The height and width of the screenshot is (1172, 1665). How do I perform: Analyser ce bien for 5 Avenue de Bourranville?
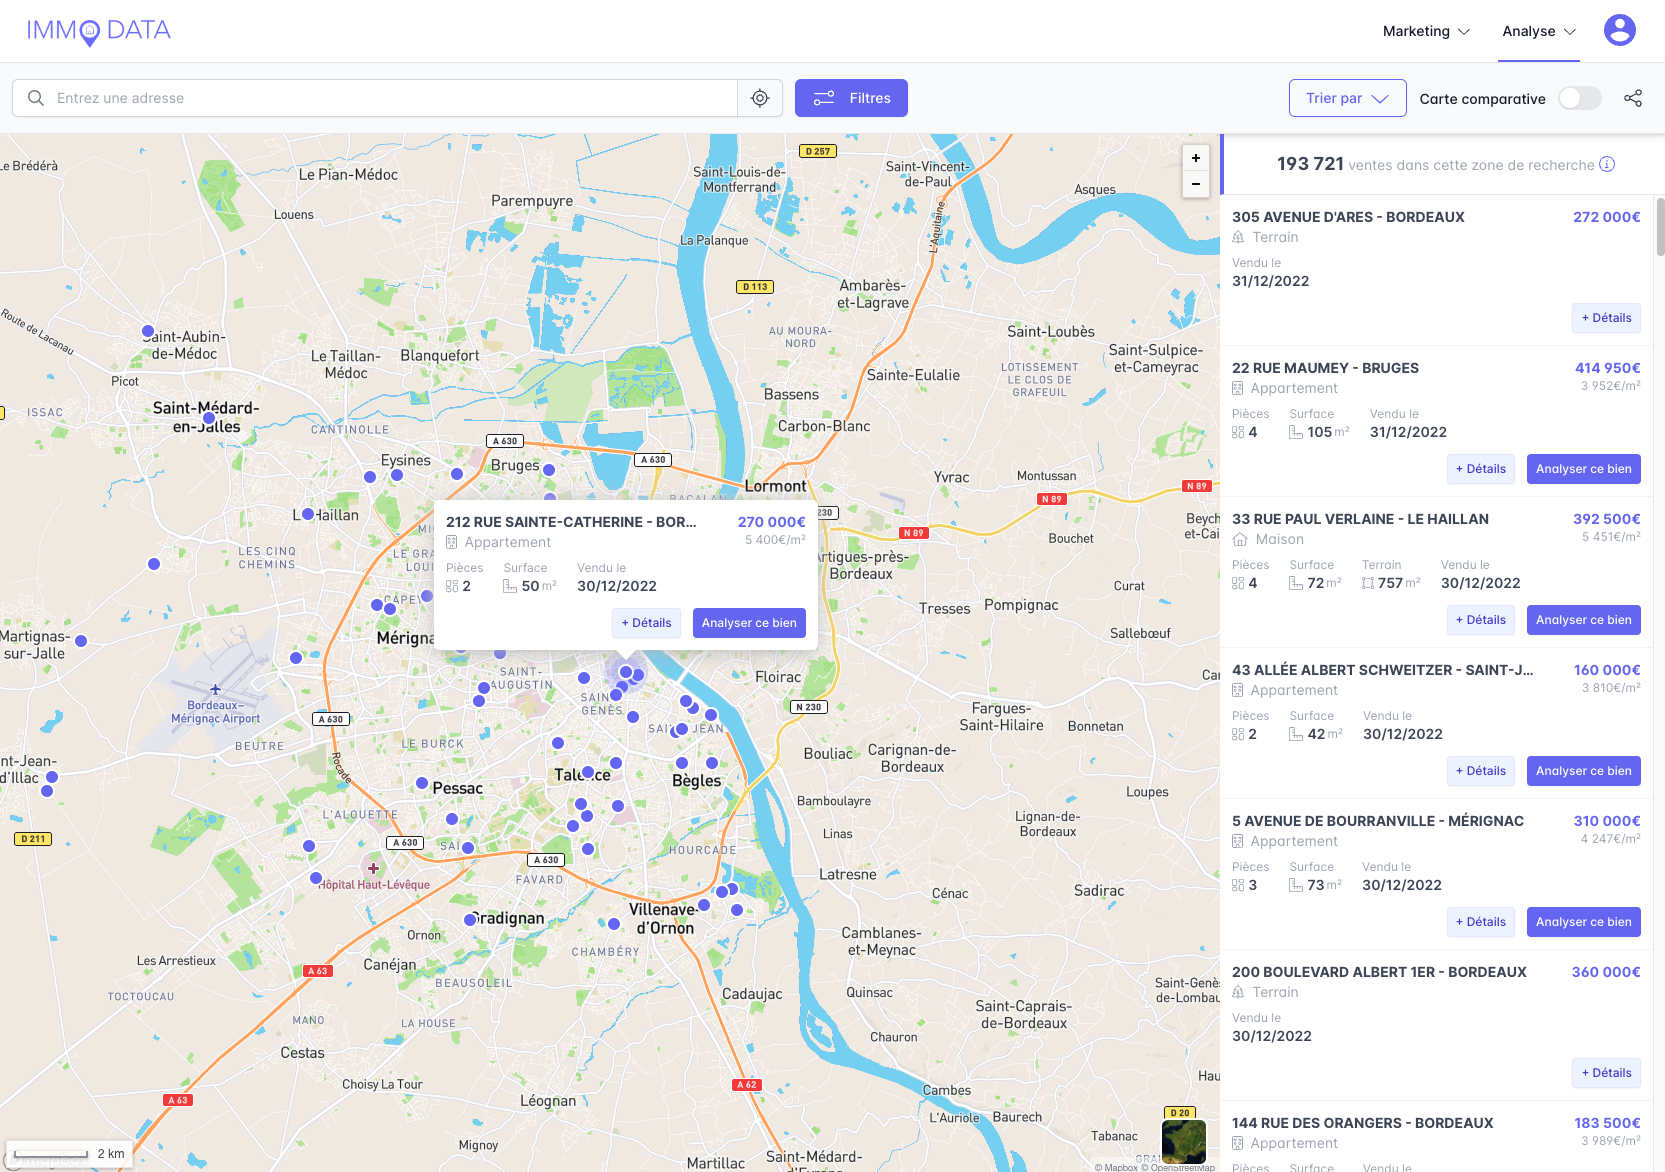[x=1584, y=922]
